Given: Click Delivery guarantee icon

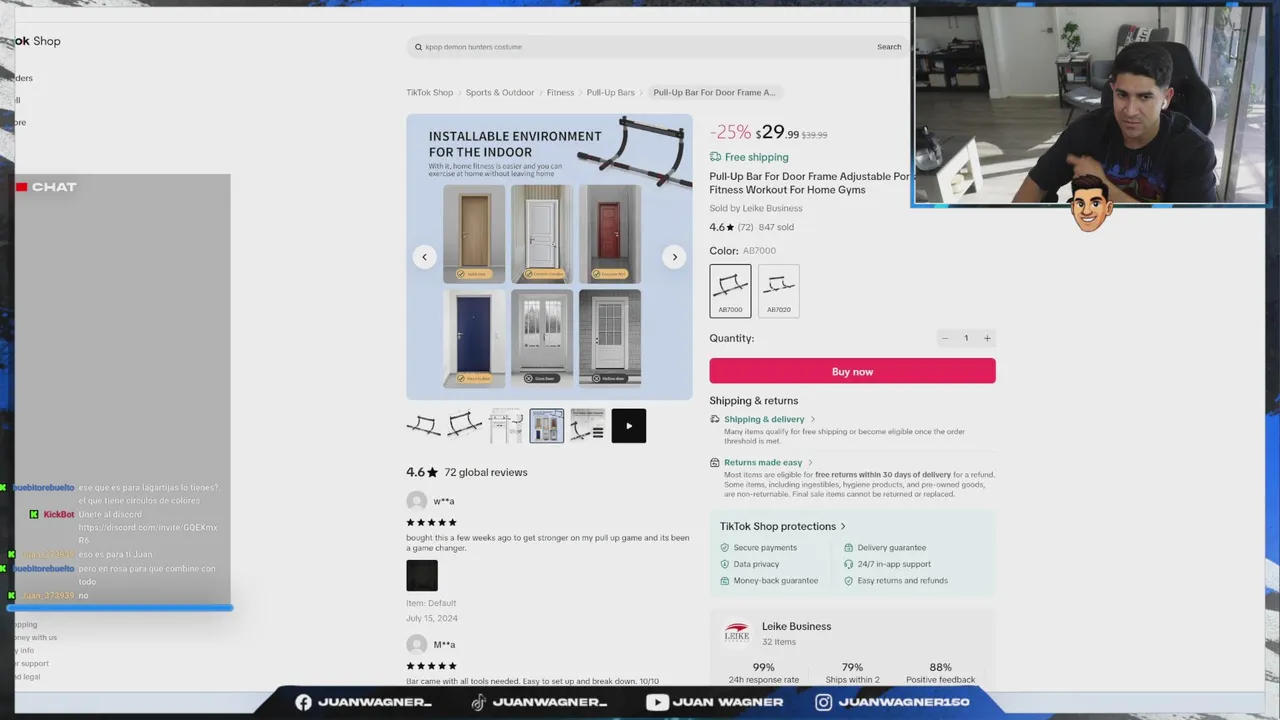Looking at the screenshot, I should [x=848, y=548].
